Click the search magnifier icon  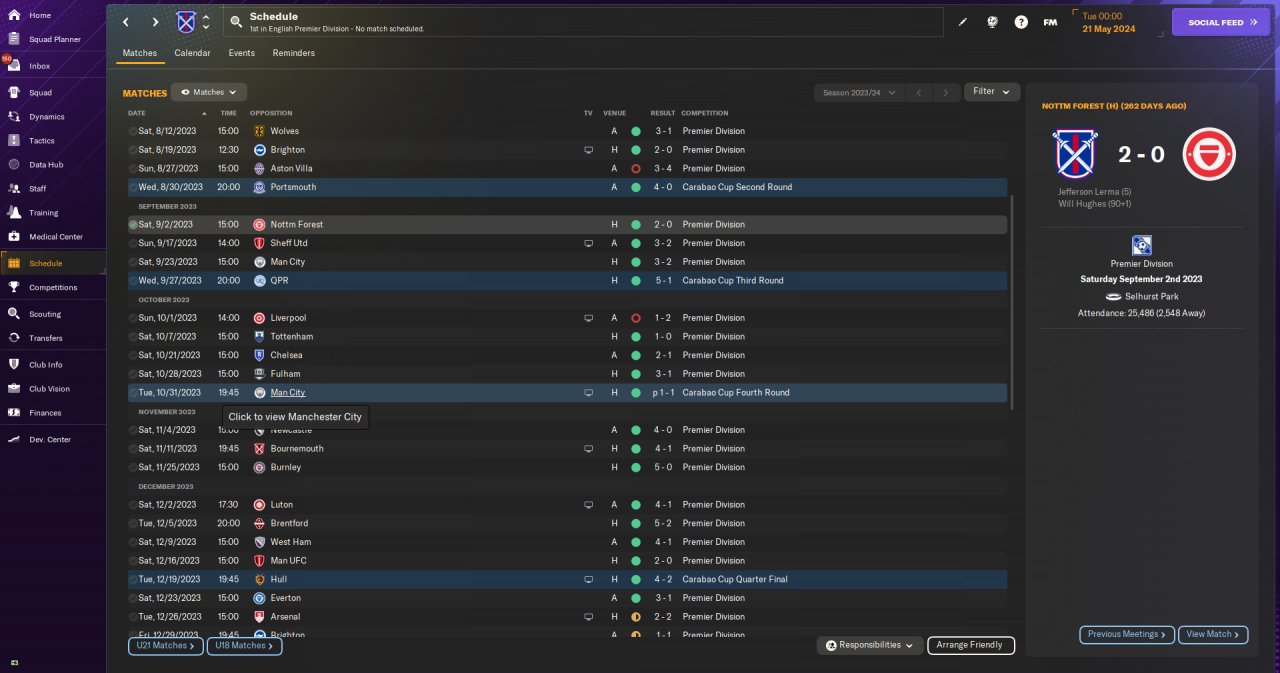[x=235, y=22]
